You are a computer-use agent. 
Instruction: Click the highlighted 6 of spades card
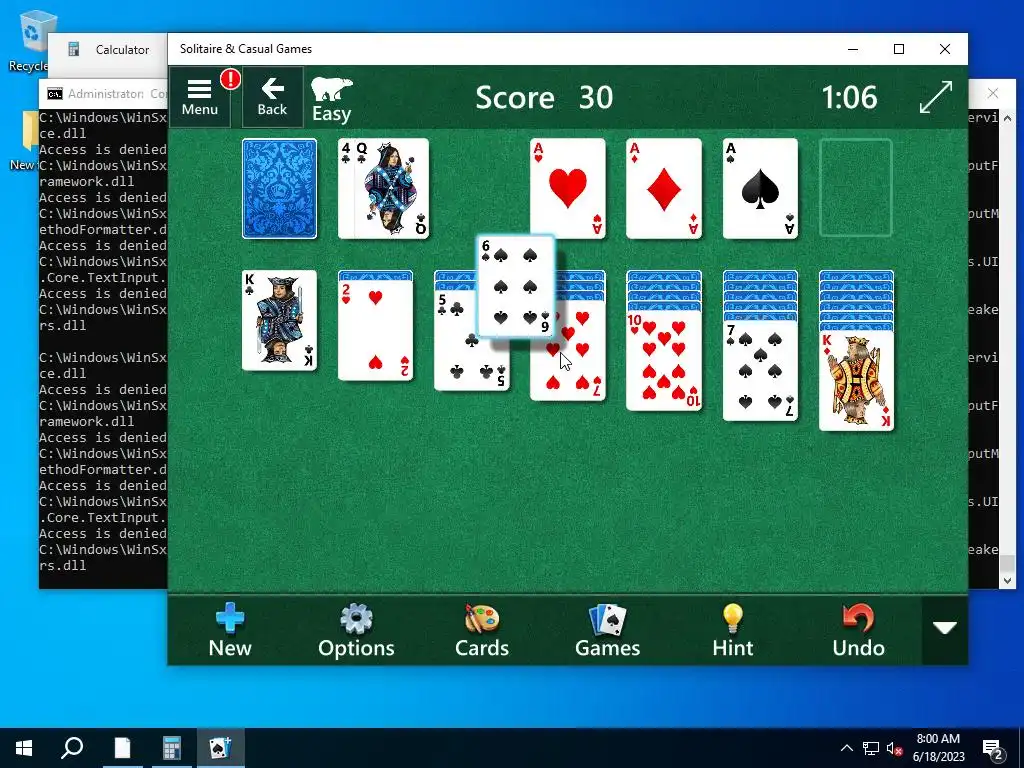(x=516, y=287)
